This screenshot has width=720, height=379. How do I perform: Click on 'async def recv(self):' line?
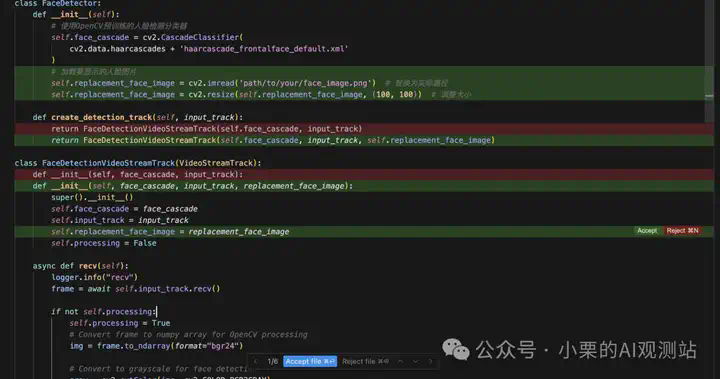(x=80, y=266)
